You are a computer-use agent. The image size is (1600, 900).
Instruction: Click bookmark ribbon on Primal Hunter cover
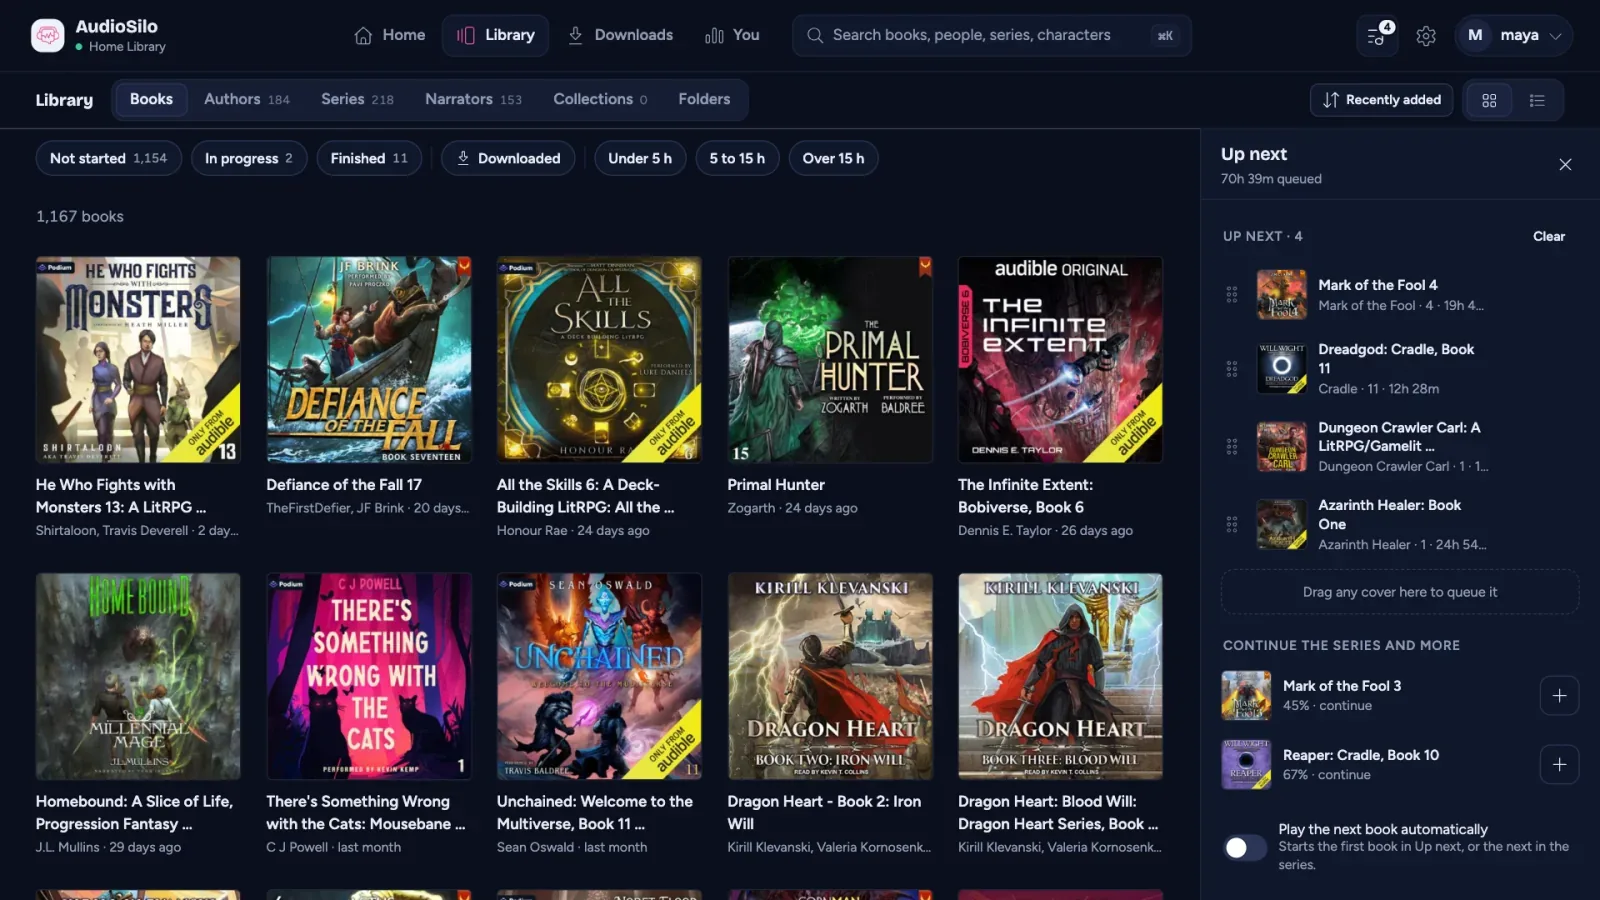coord(925,266)
